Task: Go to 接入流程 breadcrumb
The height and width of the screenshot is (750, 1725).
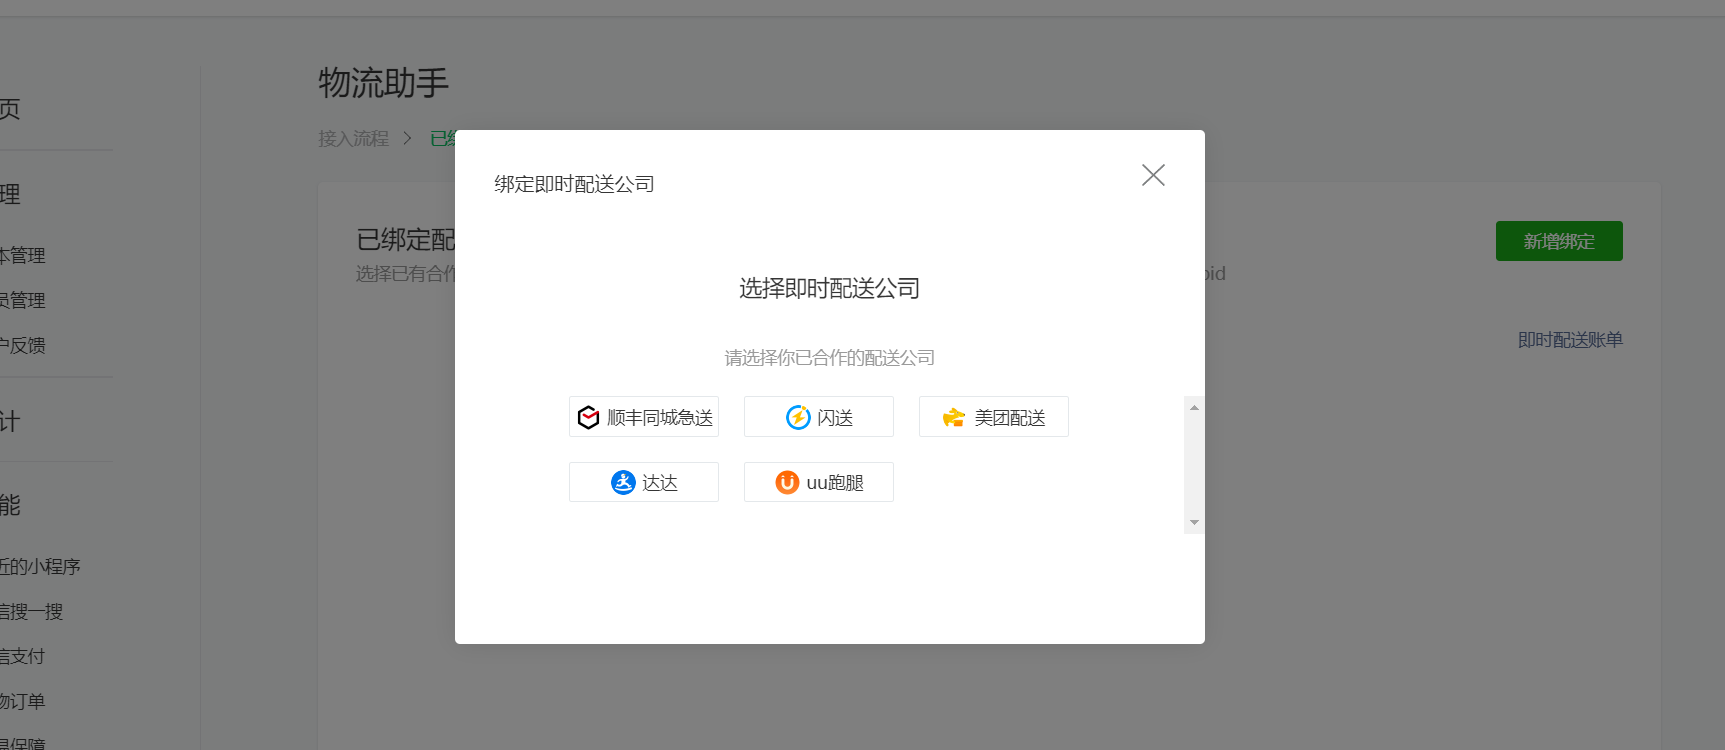Action: pyautogui.click(x=353, y=138)
